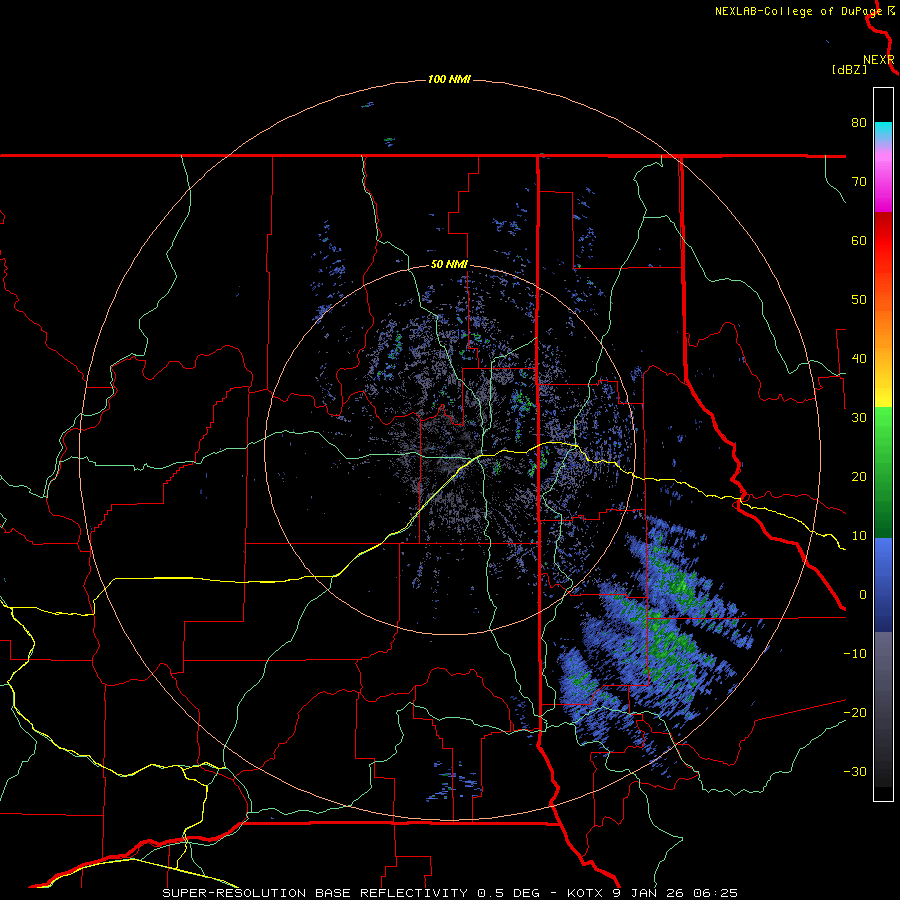Click the 0 value on the dBZ scale
This screenshot has height=900, width=900.
pos(863,595)
